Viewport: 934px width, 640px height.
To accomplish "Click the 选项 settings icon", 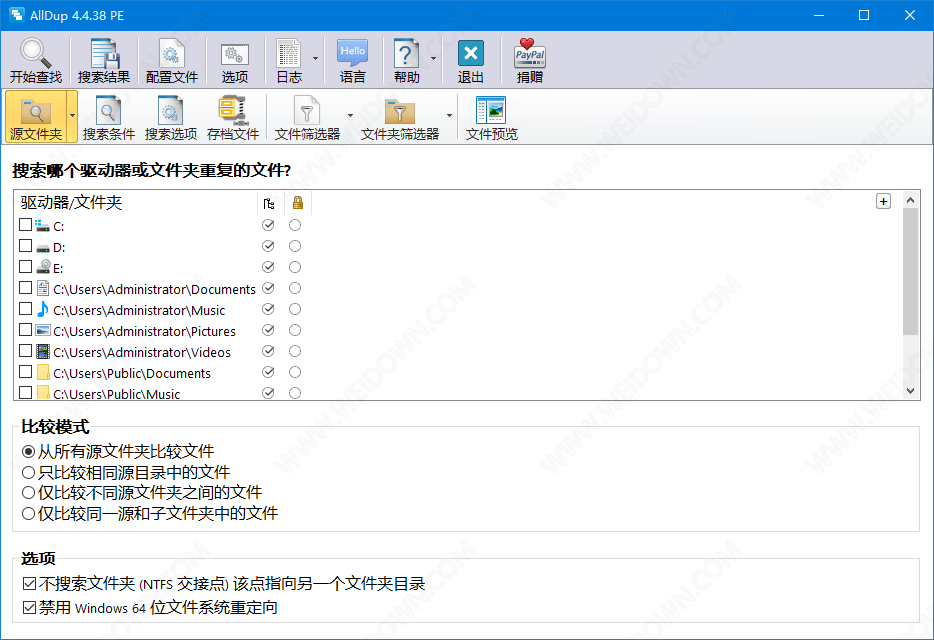I will 234,54.
